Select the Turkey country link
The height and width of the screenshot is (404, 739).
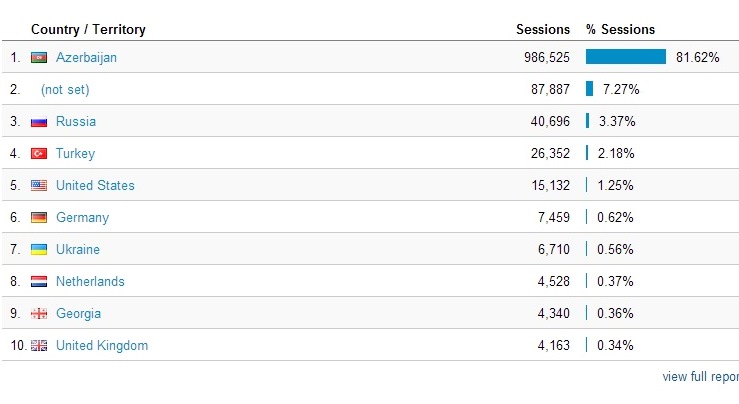pyautogui.click(x=75, y=154)
